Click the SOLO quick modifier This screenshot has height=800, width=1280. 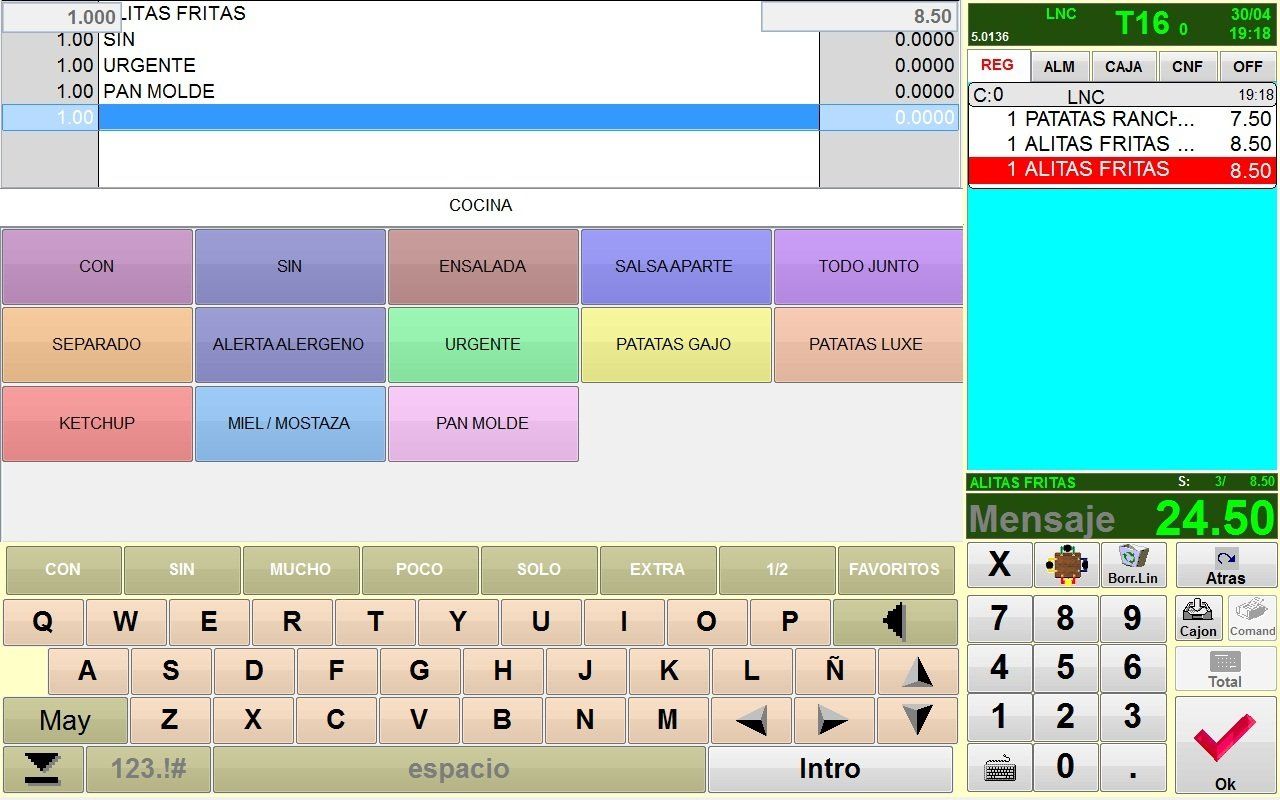(539, 570)
